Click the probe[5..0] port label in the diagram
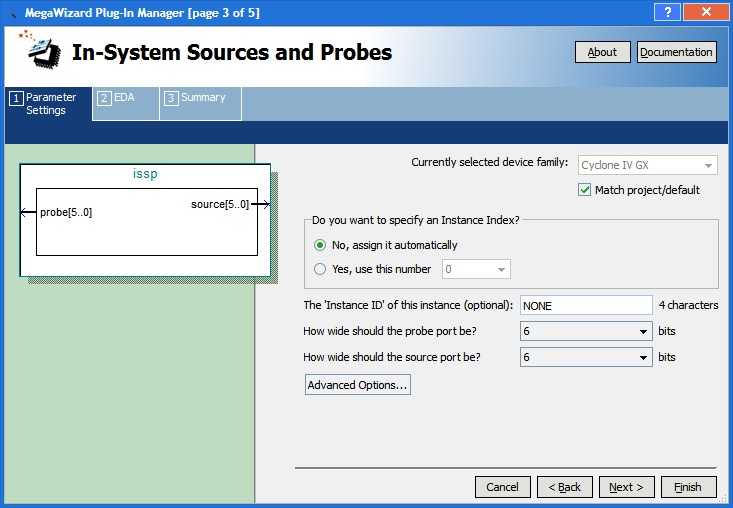The image size is (733, 508). click(66, 212)
